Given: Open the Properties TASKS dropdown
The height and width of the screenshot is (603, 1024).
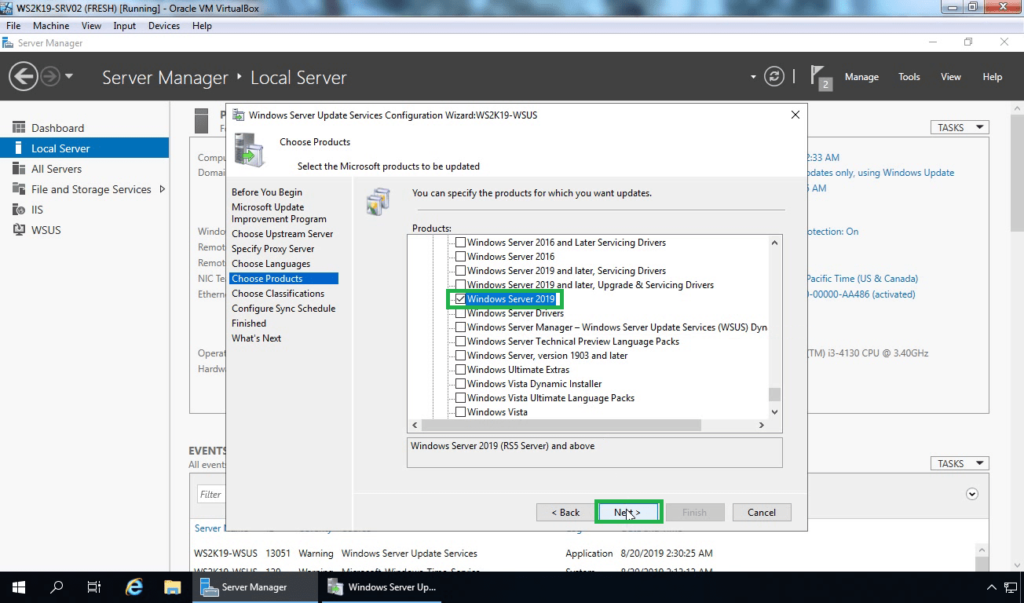Looking at the screenshot, I should [959, 127].
